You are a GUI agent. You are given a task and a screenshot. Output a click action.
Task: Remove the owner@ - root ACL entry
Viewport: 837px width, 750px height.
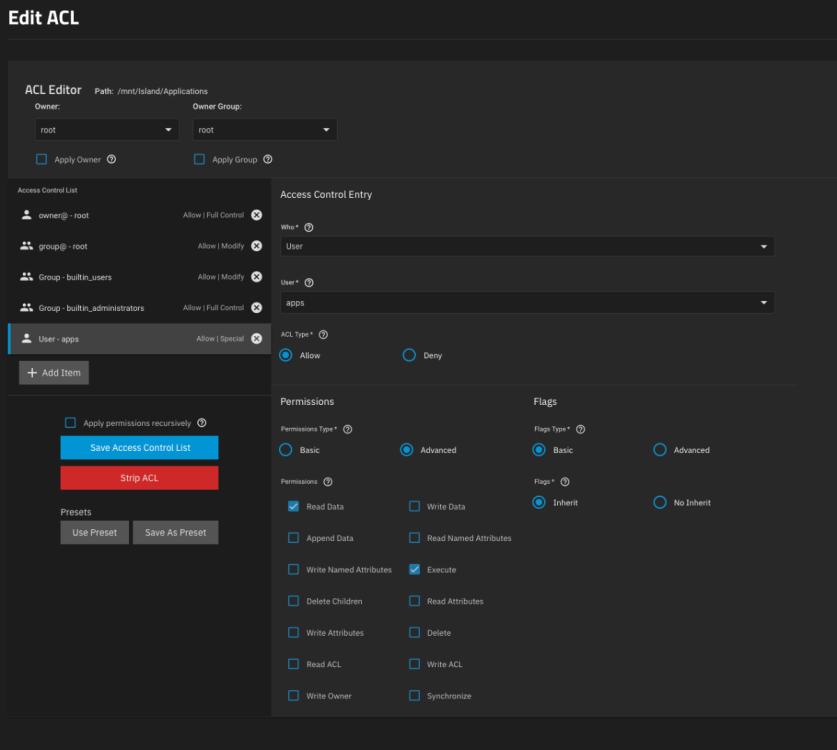pyautogui.click(x=256, y=215)
